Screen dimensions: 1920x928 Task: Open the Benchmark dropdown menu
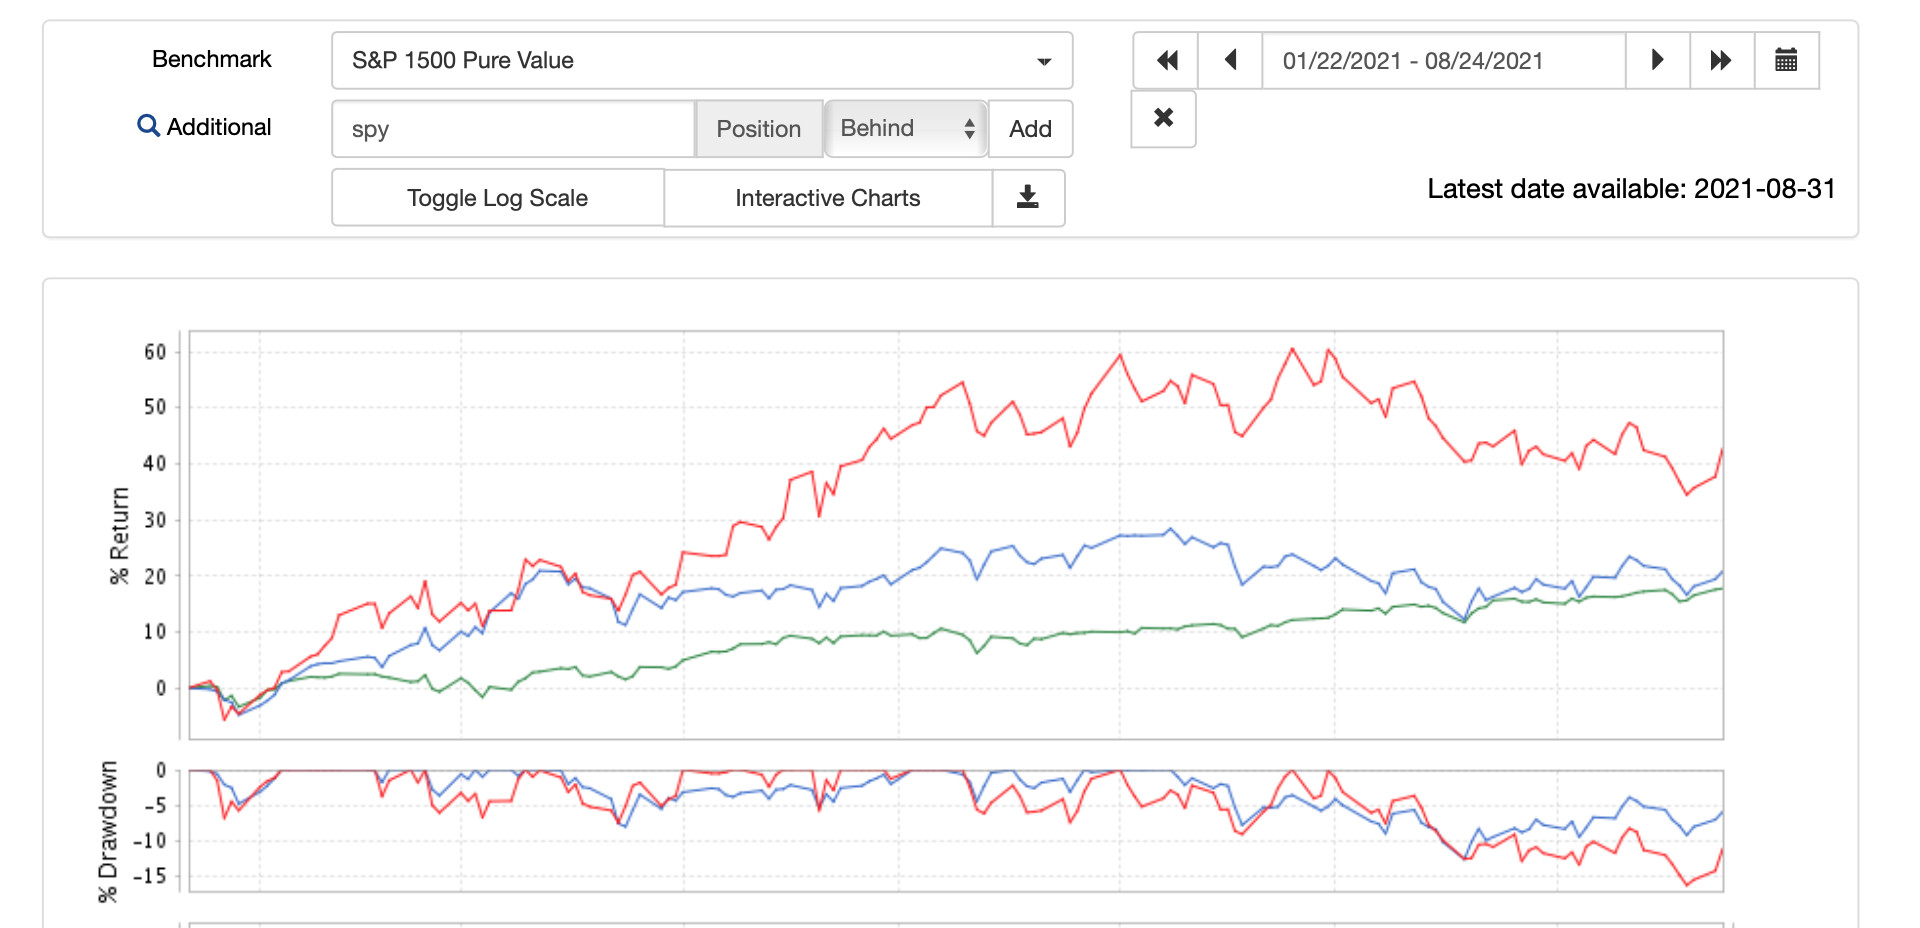coord(701,61)
